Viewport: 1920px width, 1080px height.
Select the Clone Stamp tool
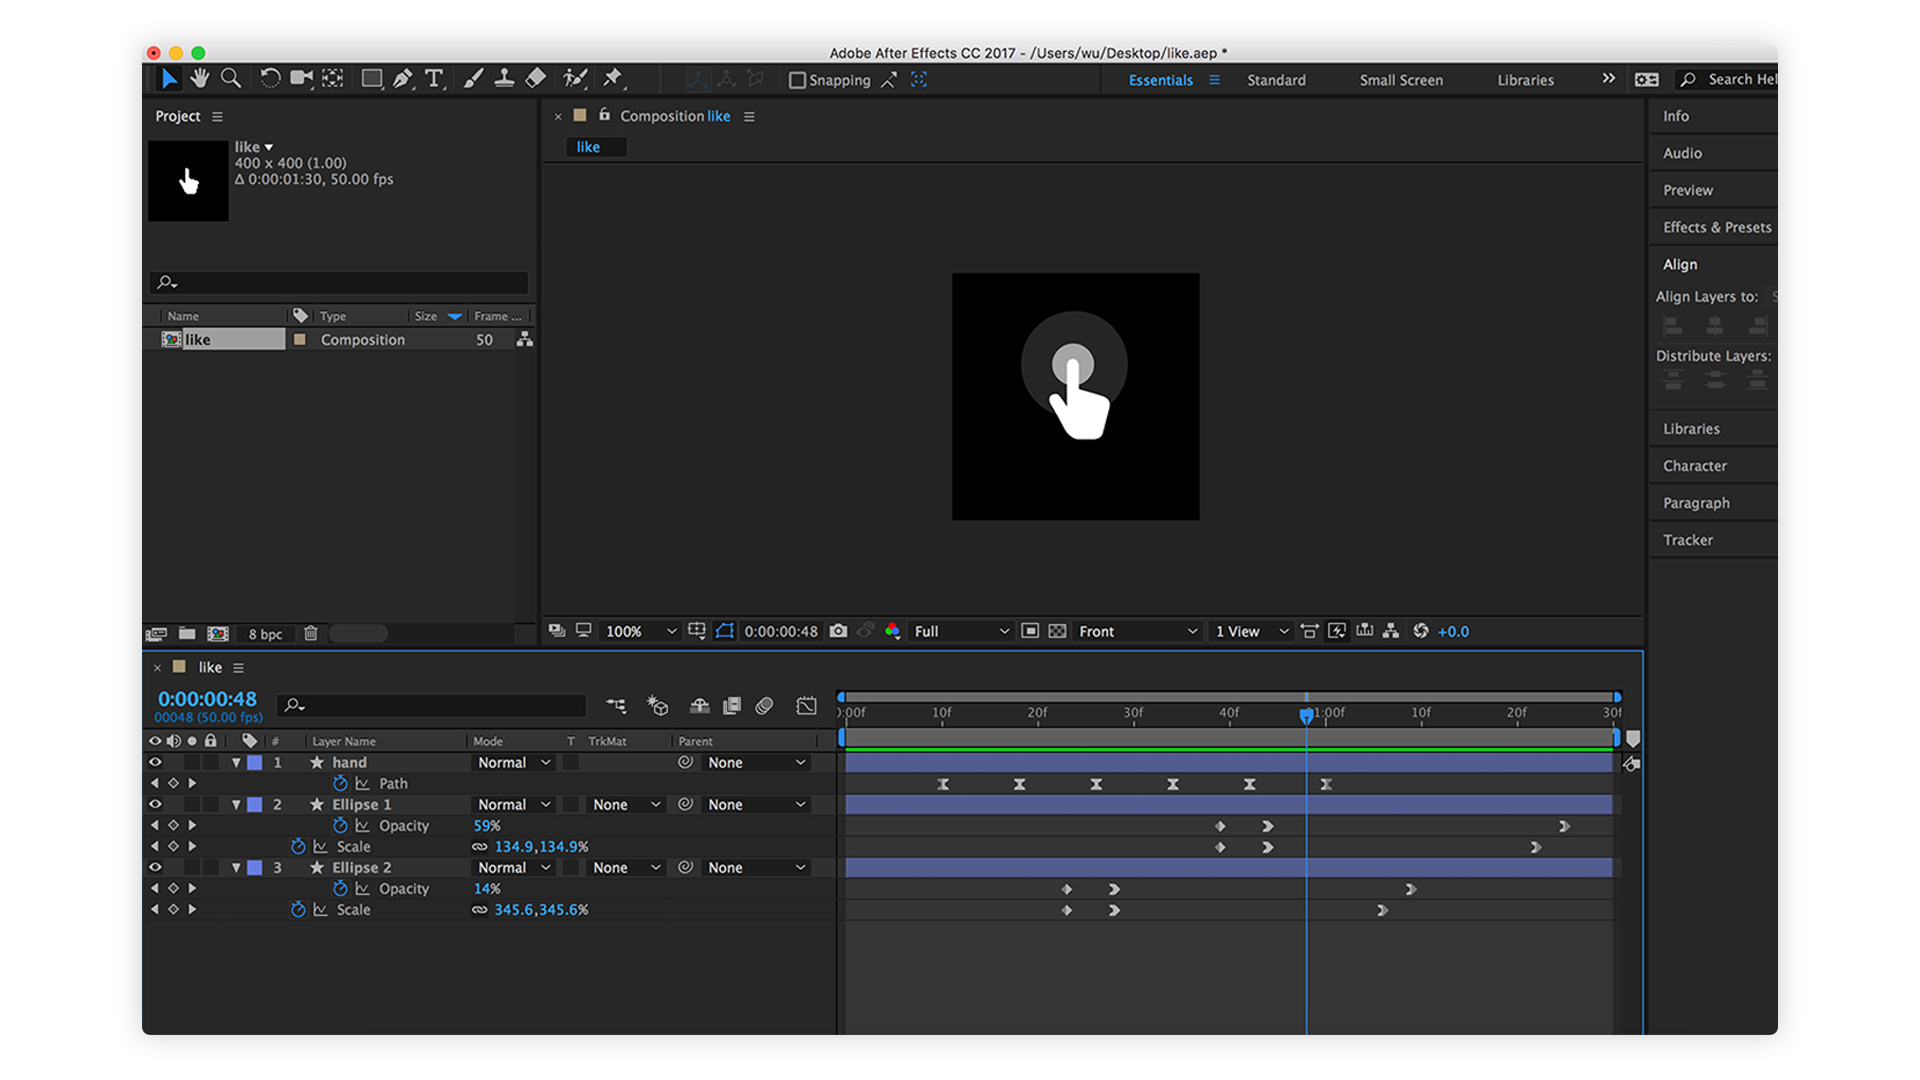click(505, 79)
